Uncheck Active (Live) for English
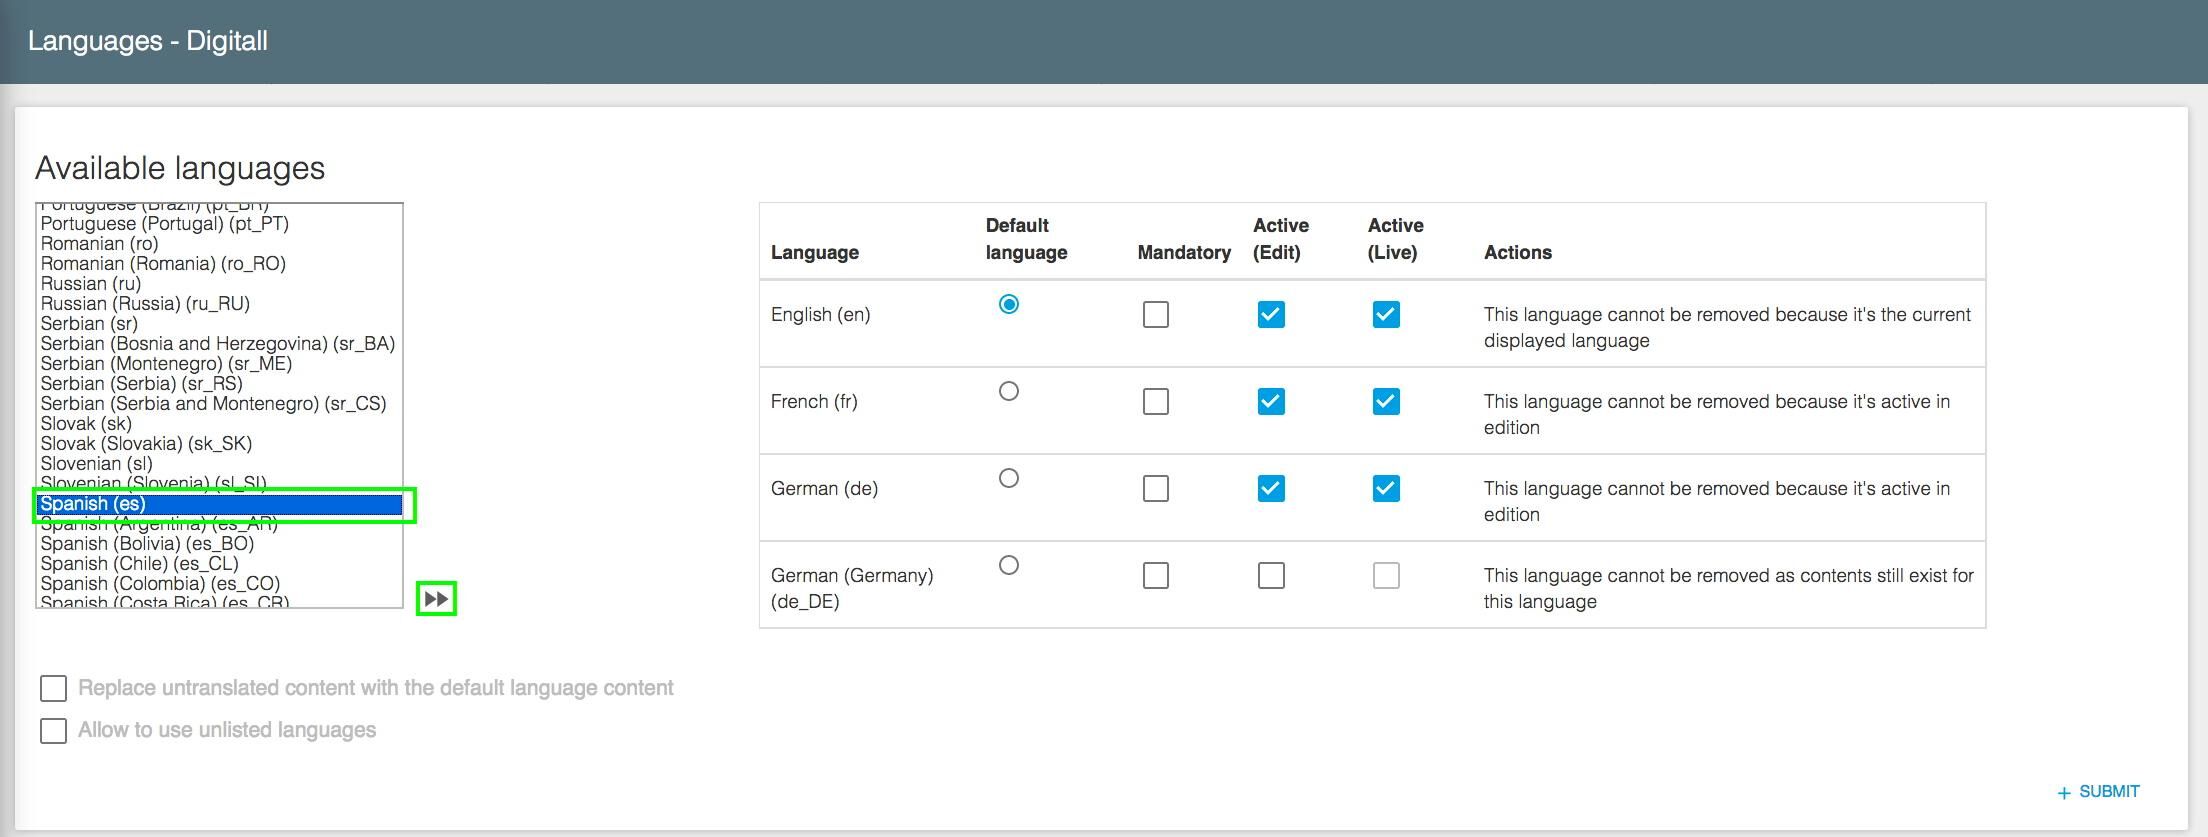The width and height of the screenshot is (2208, 837). (1386, 314)
